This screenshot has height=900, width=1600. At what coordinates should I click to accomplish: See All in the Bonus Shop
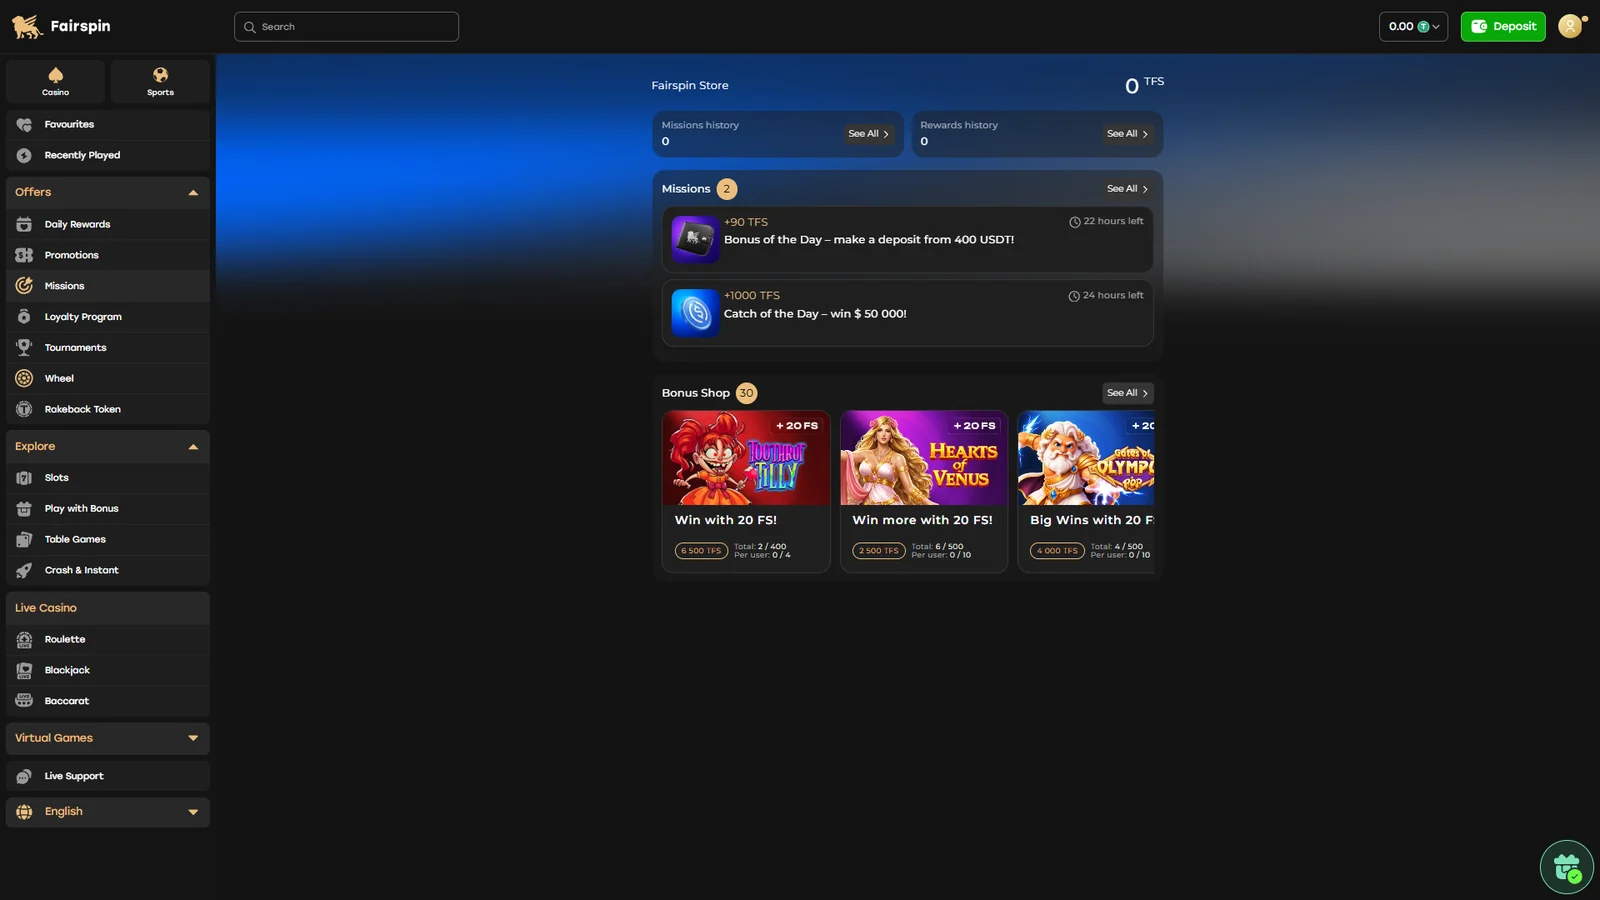click(1127, 393)
